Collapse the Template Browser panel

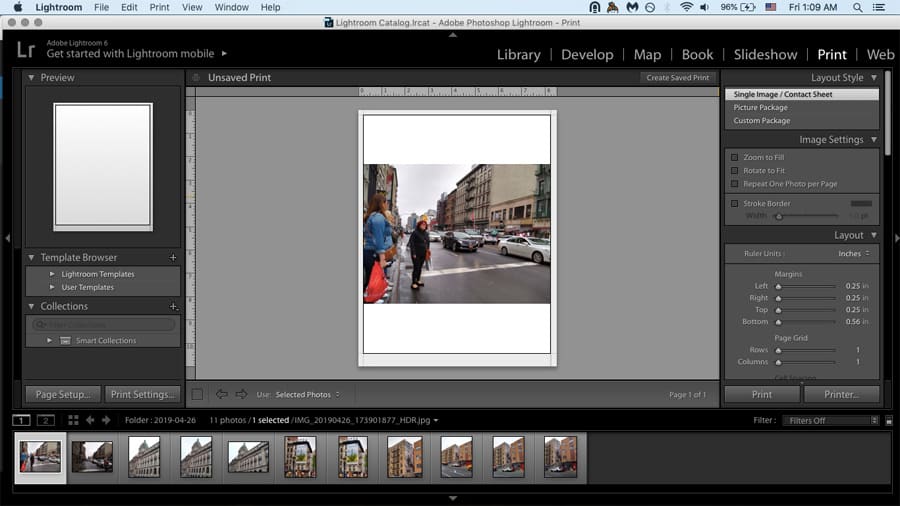[x=31, y=258]
